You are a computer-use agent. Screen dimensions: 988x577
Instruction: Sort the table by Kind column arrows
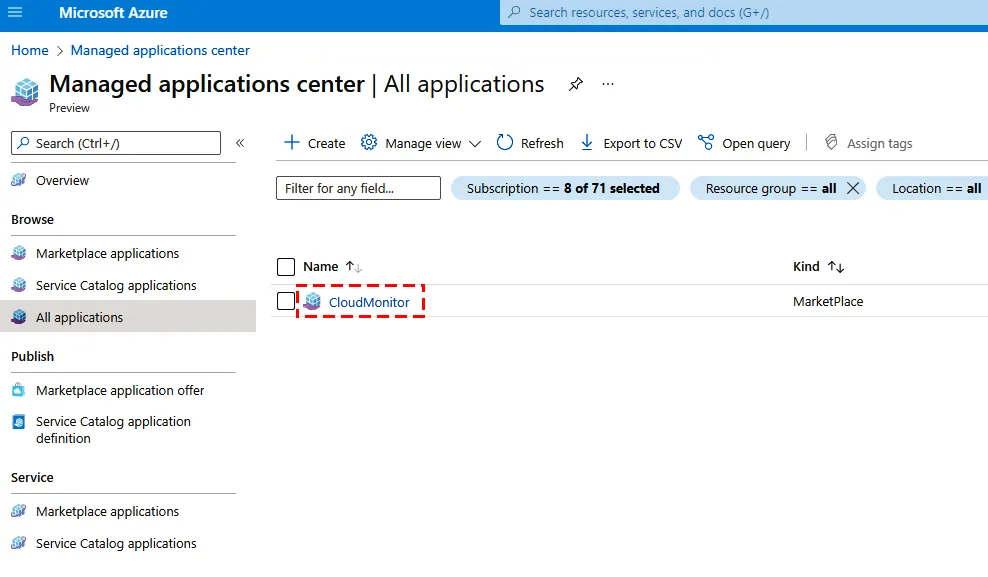836,267
